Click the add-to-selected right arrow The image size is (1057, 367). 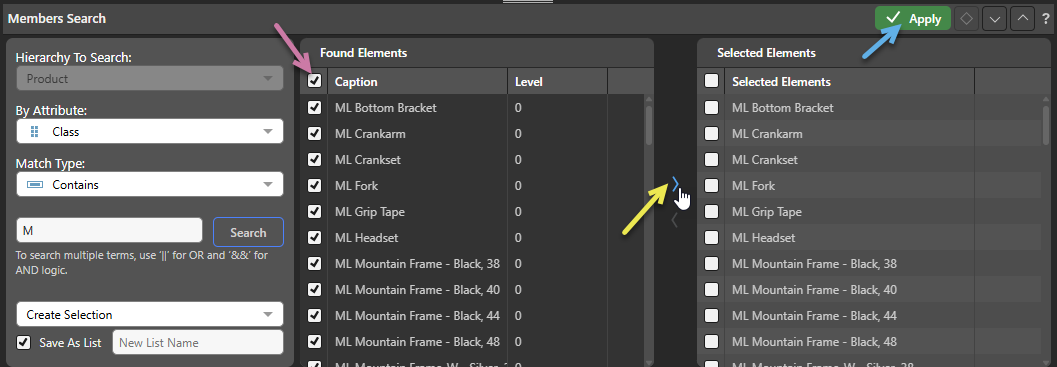tap(675, 186)
